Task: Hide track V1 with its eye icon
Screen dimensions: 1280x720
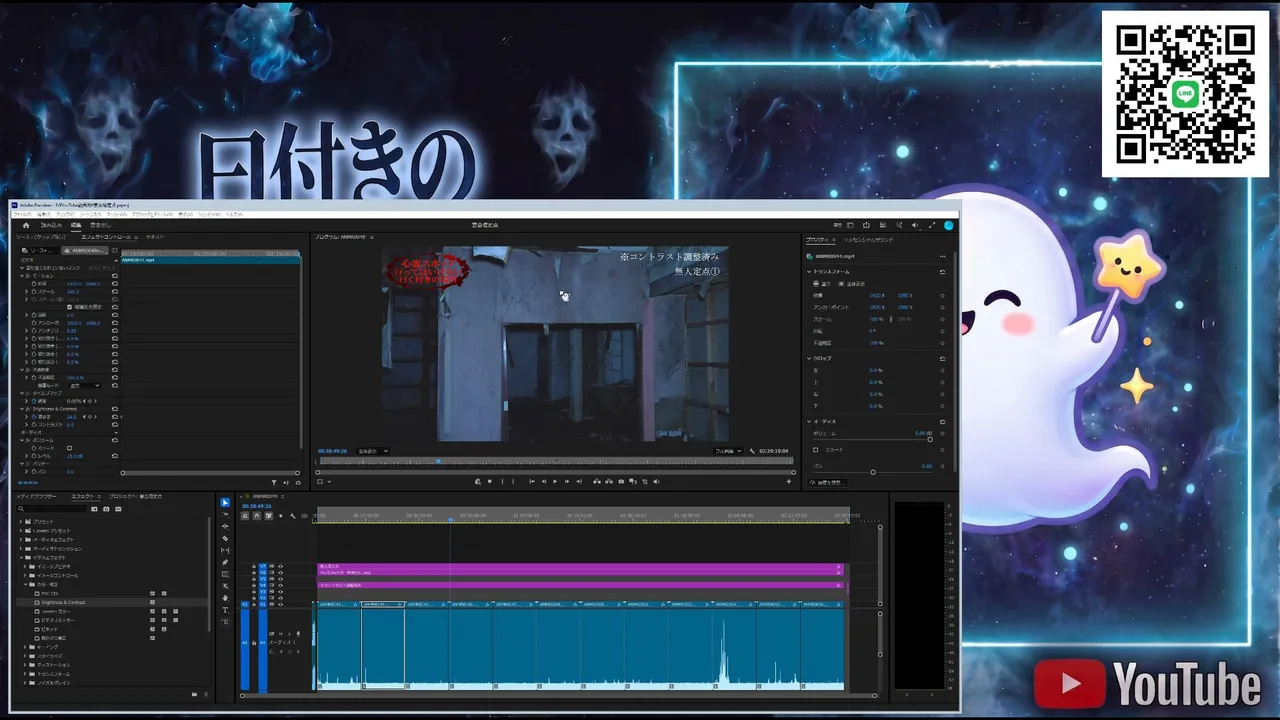Action: [x=281, y=604]
